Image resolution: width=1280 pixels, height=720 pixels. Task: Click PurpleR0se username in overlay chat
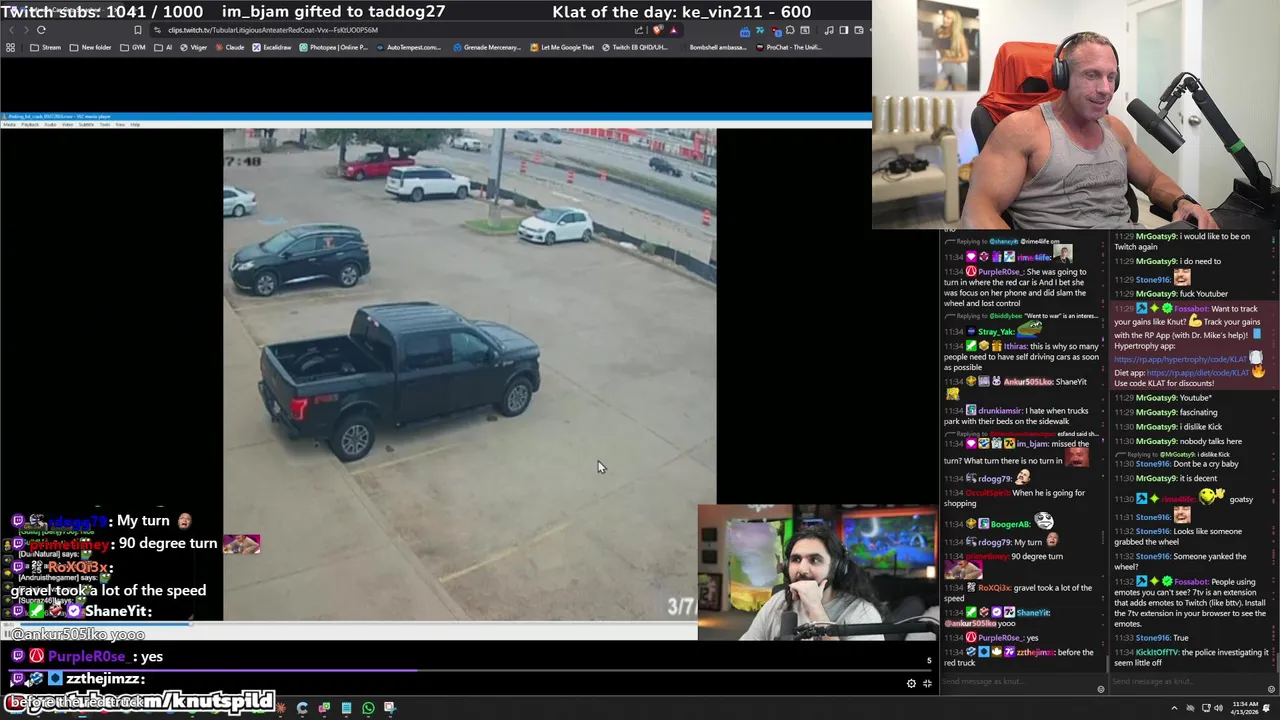[x=87, y=656]
